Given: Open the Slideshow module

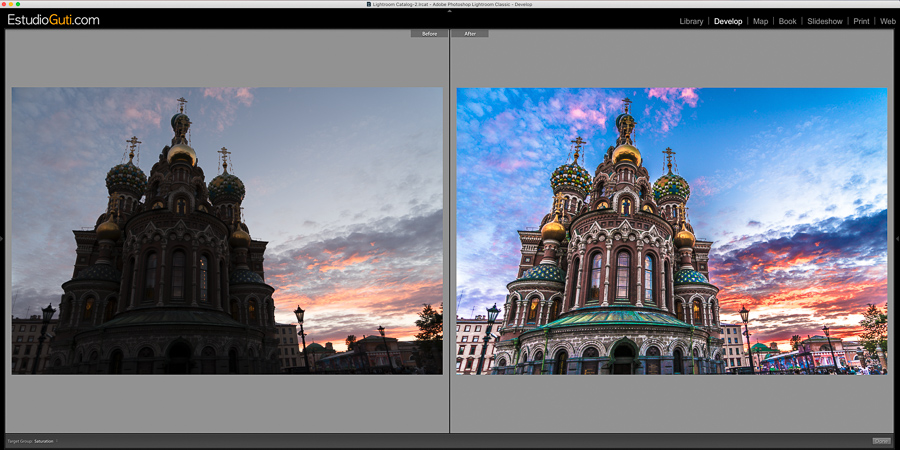Looking at the screenshot, I should pos(824,21).
